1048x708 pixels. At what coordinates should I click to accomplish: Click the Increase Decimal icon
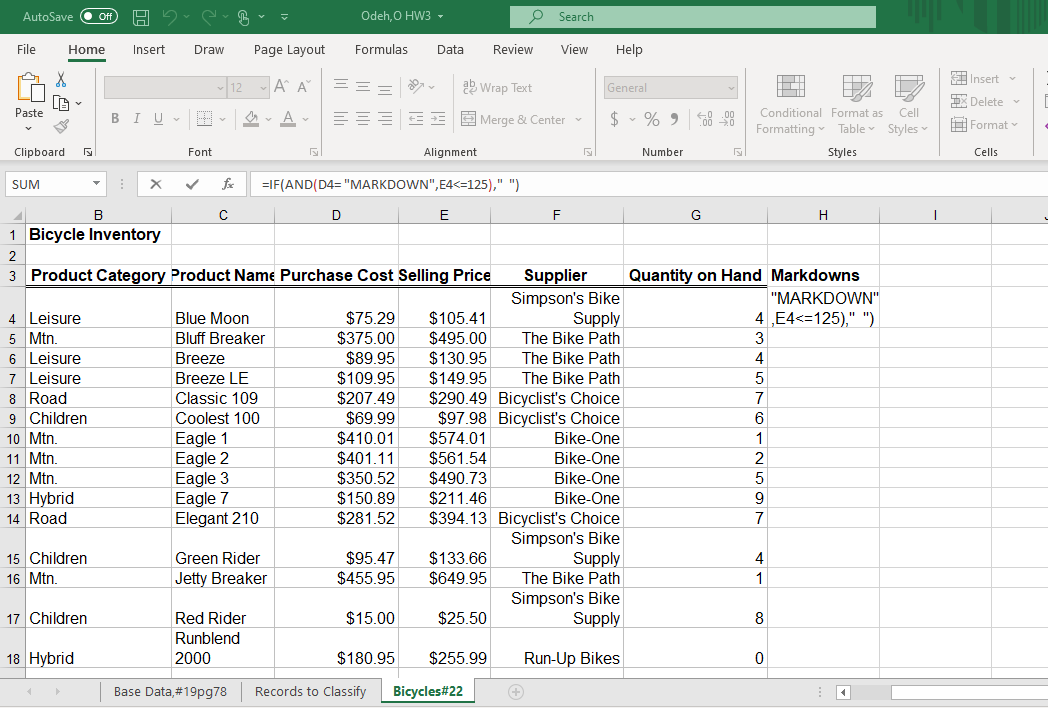pyautogui.click(x=702, y=118)
